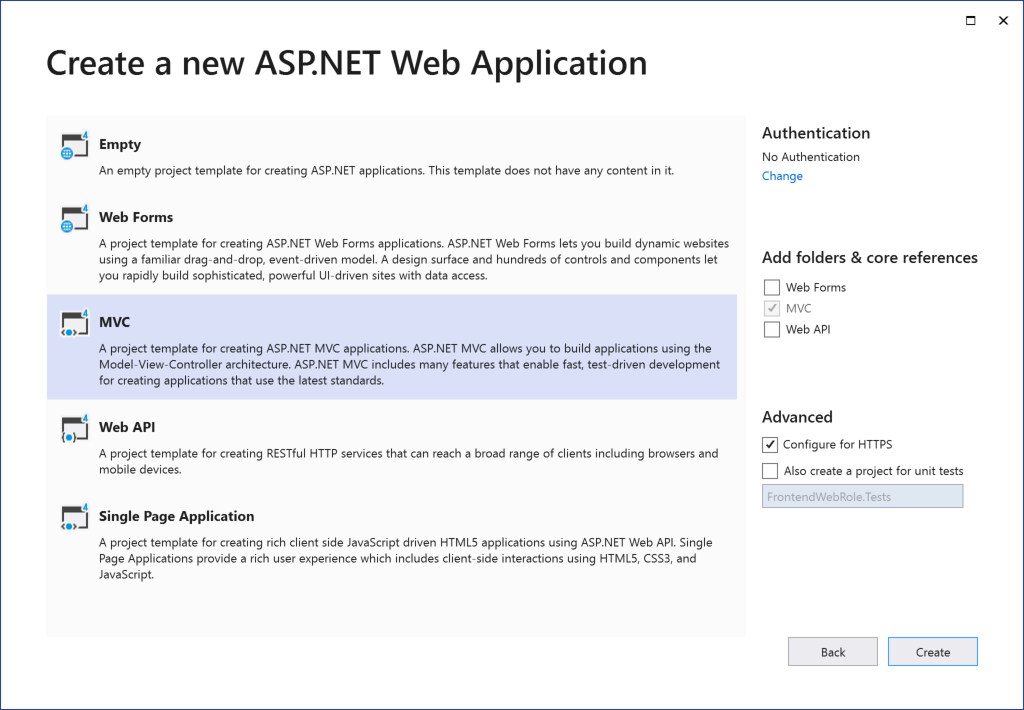Select the Empty project template title

pos(120,145)
